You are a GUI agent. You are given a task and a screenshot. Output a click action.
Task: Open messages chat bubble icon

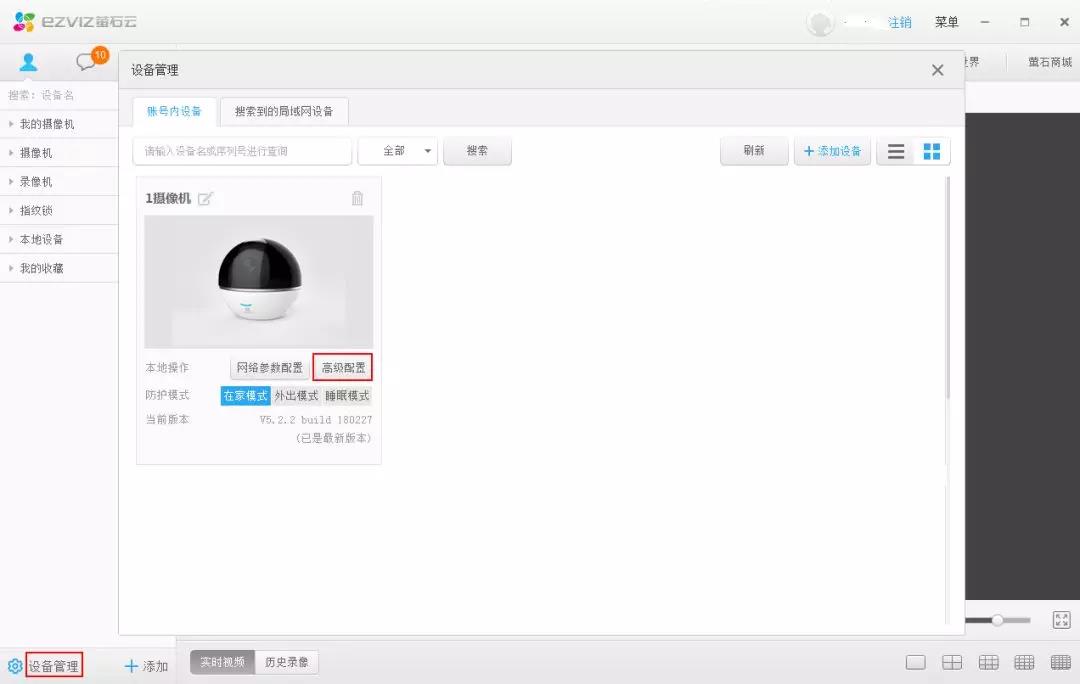click(x=87, y=62)
